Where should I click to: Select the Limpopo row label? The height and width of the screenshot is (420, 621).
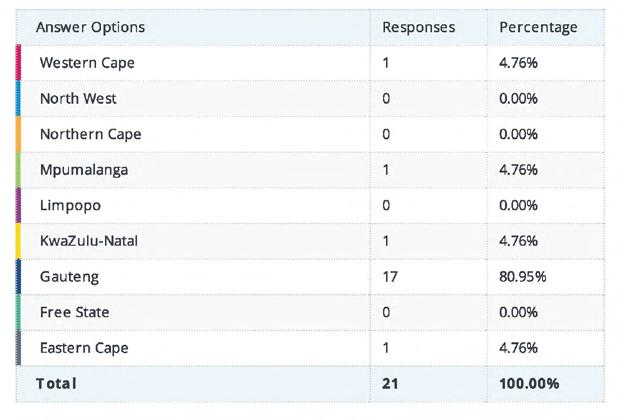click(x=70, y=205)
